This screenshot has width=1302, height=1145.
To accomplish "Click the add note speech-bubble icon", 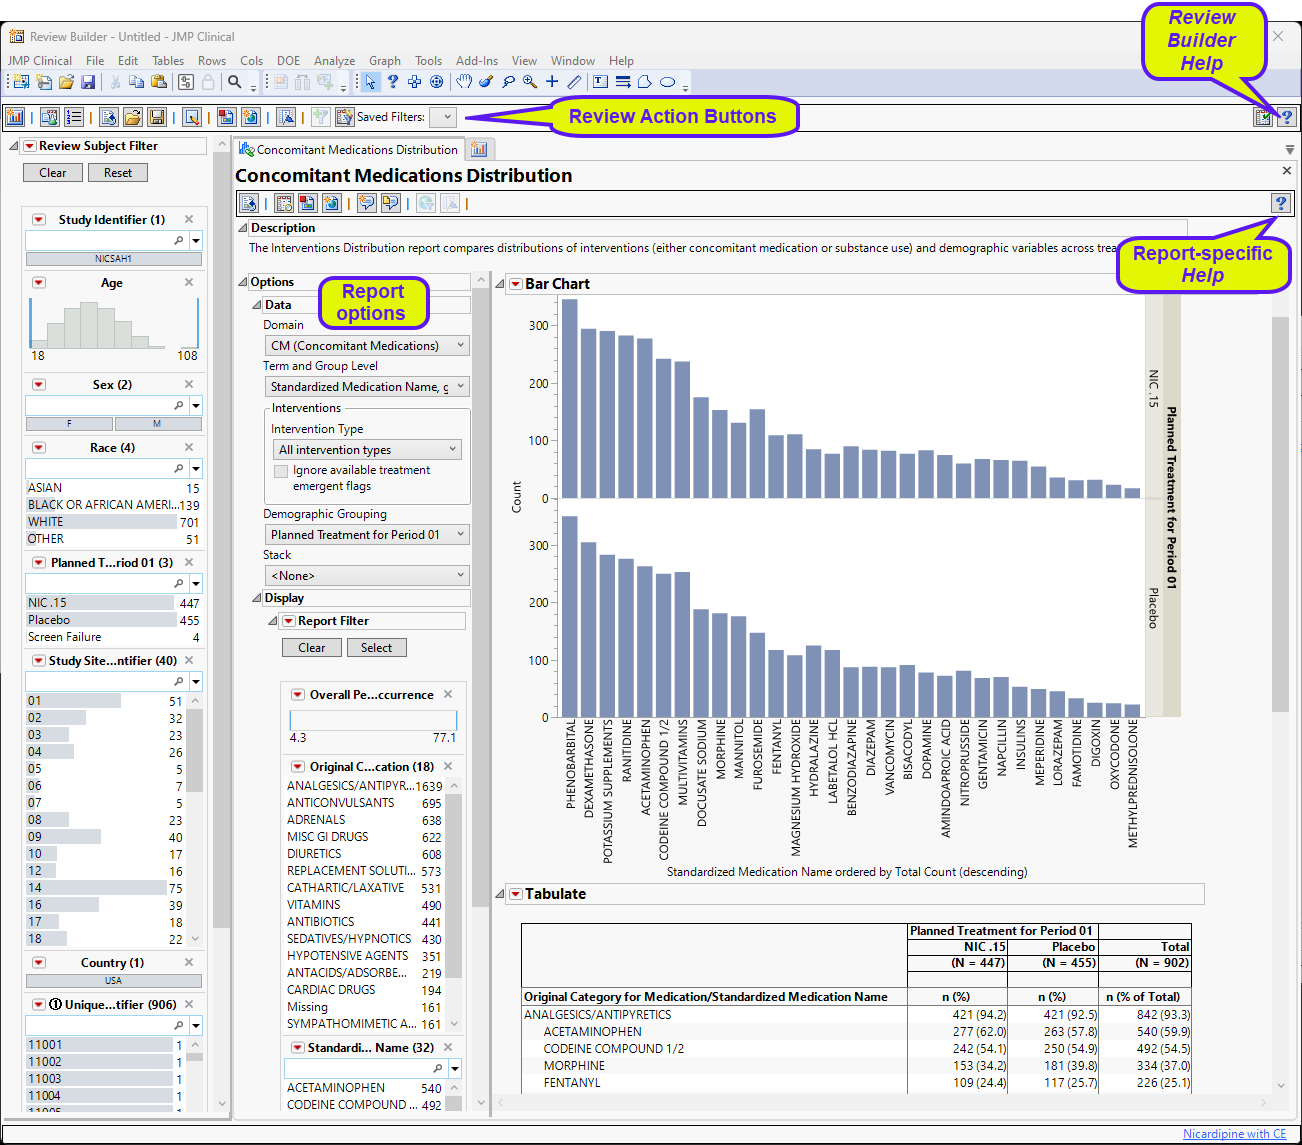I will click(x=367, y=203).
